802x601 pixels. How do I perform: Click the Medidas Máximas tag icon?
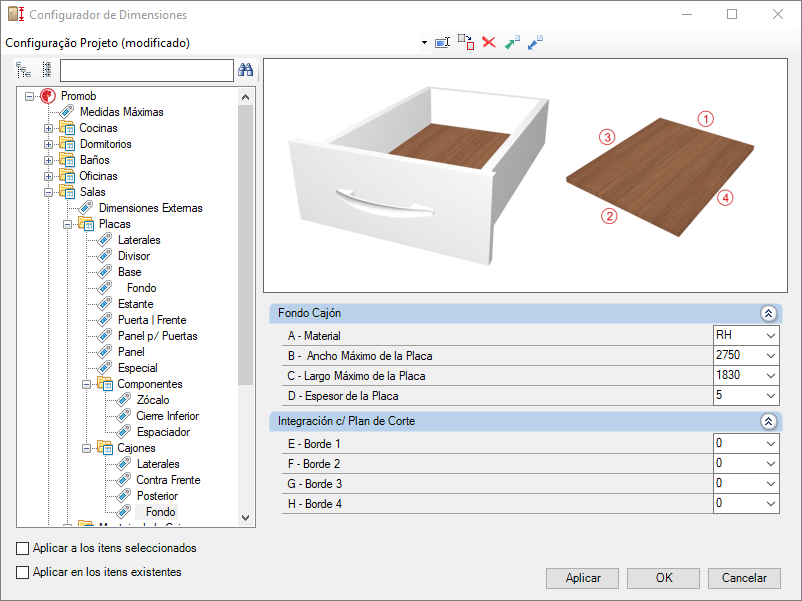pyautogui.click(x=66, y=112)
